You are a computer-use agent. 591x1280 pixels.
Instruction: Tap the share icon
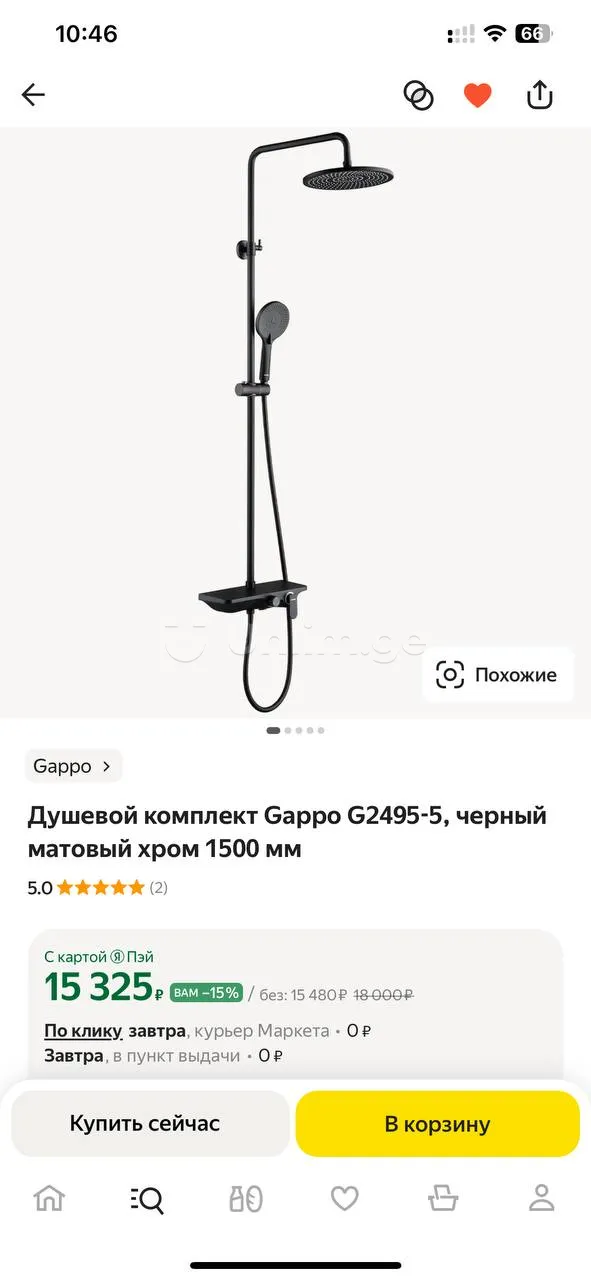point(539,95)
